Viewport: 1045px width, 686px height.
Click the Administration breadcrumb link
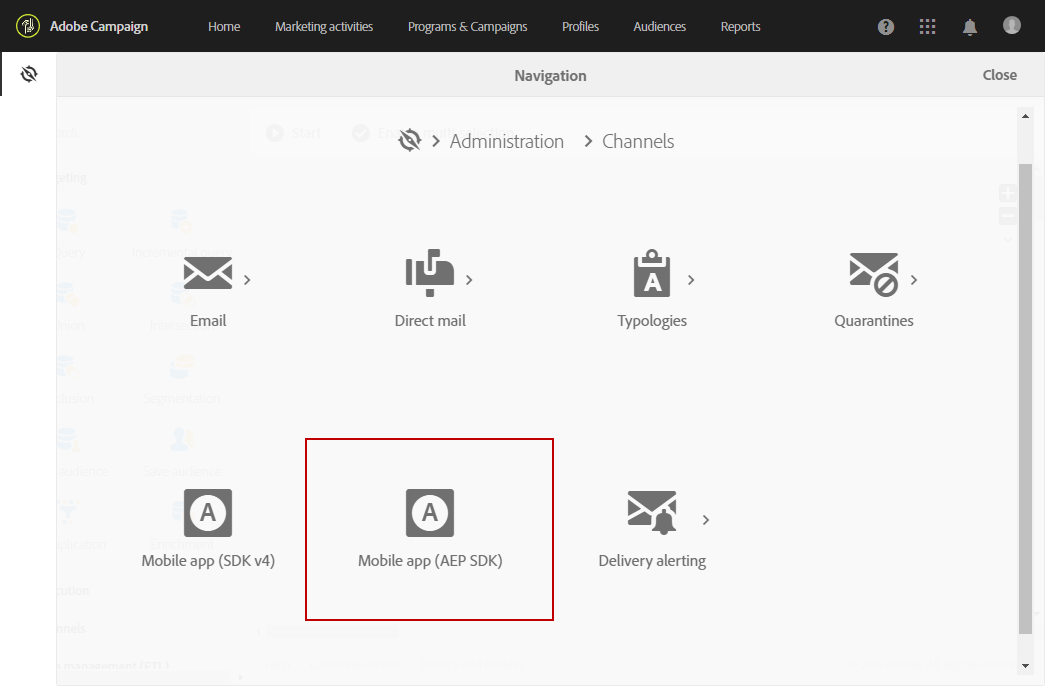coord(507,141)
